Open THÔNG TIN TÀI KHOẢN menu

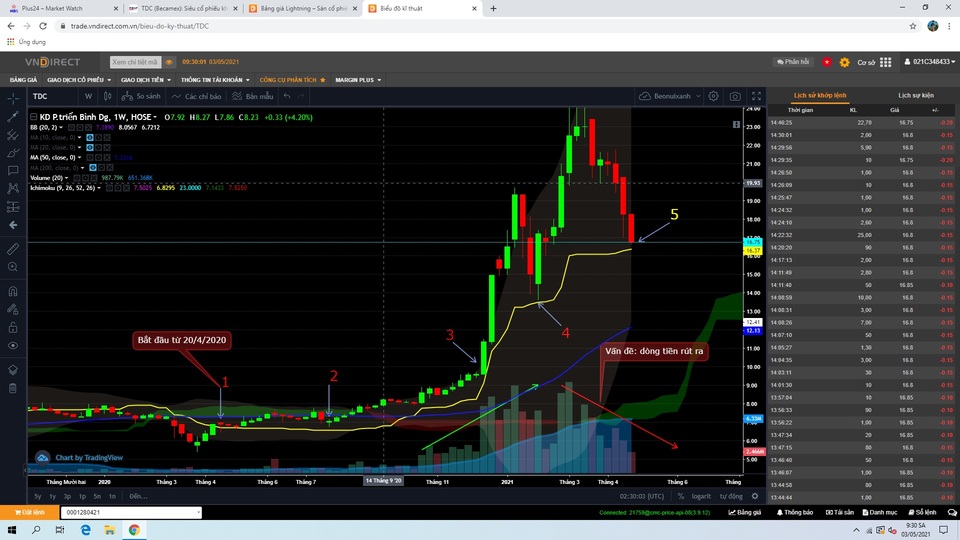215,80
